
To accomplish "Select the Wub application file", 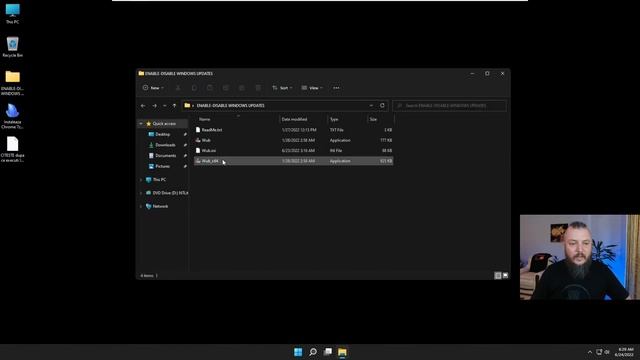I will click(293, 140).
